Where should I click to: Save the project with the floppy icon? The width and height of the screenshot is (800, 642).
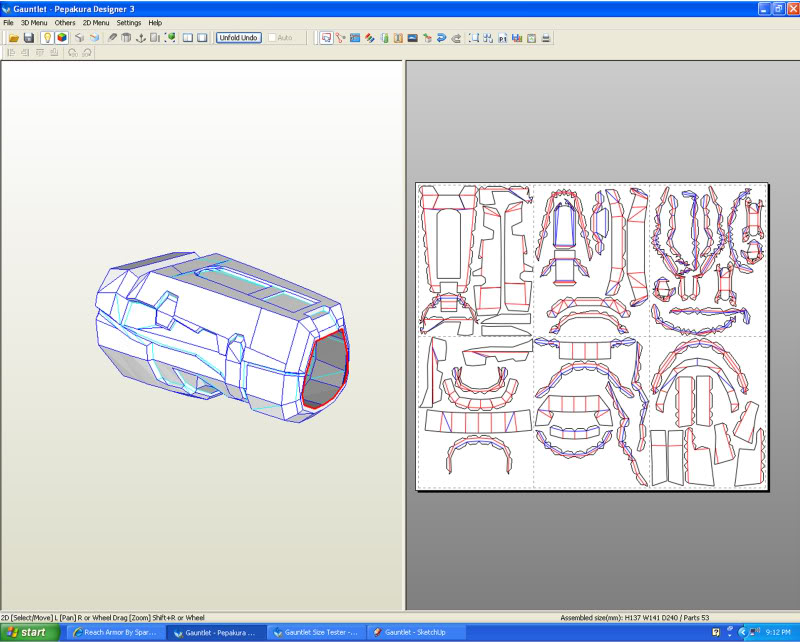point(29,38)
